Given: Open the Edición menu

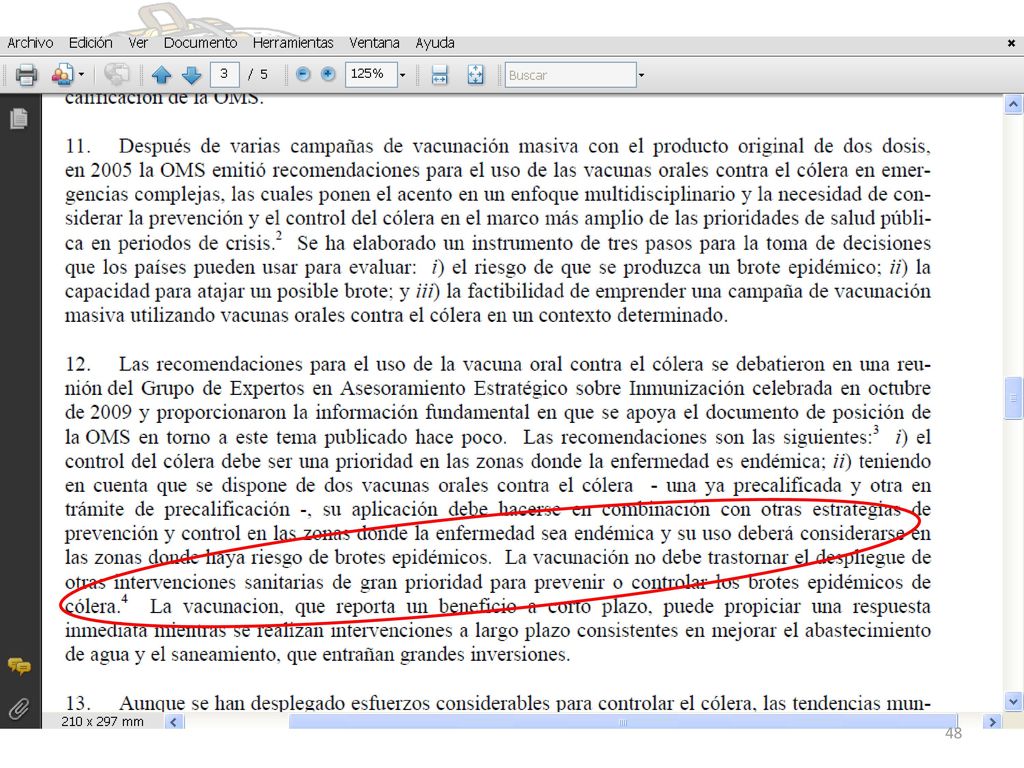Looking at the screenshot, I should click(x=91, y=43).
